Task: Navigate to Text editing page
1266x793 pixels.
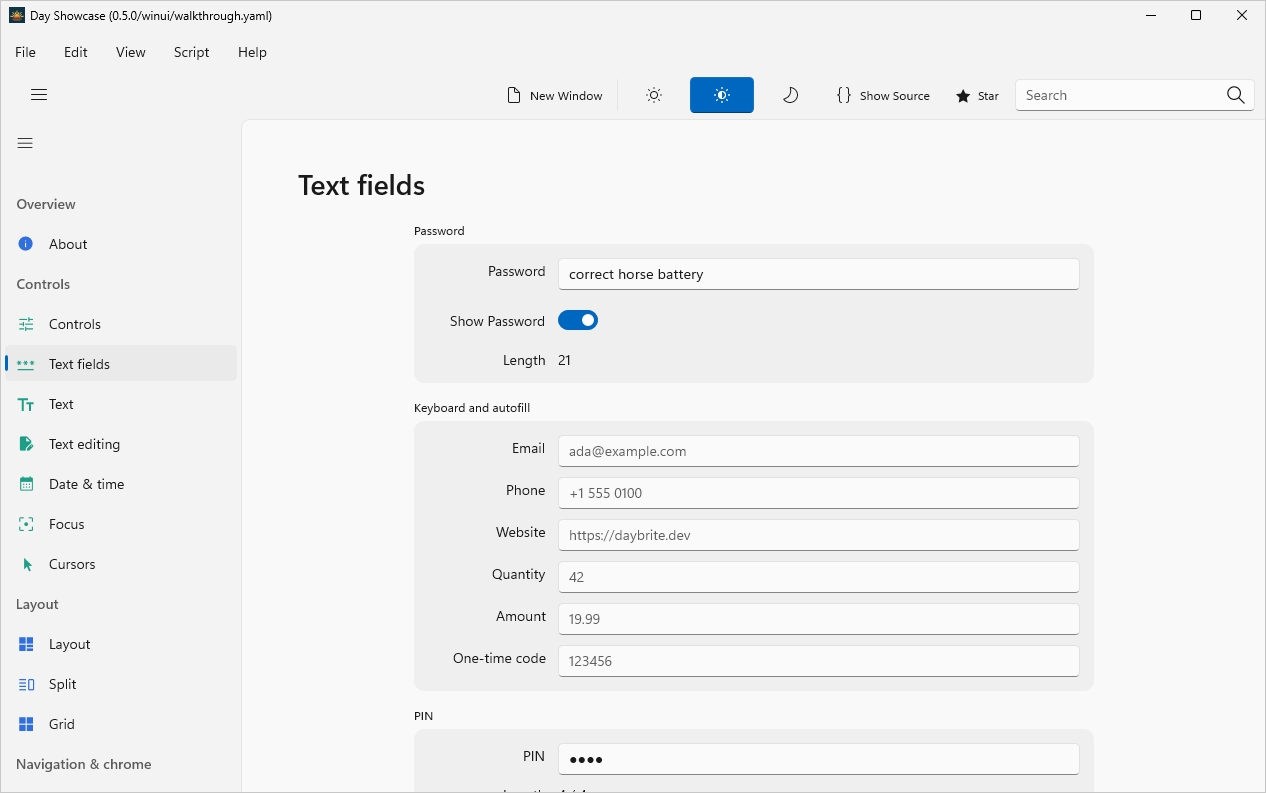Action: 121,444
